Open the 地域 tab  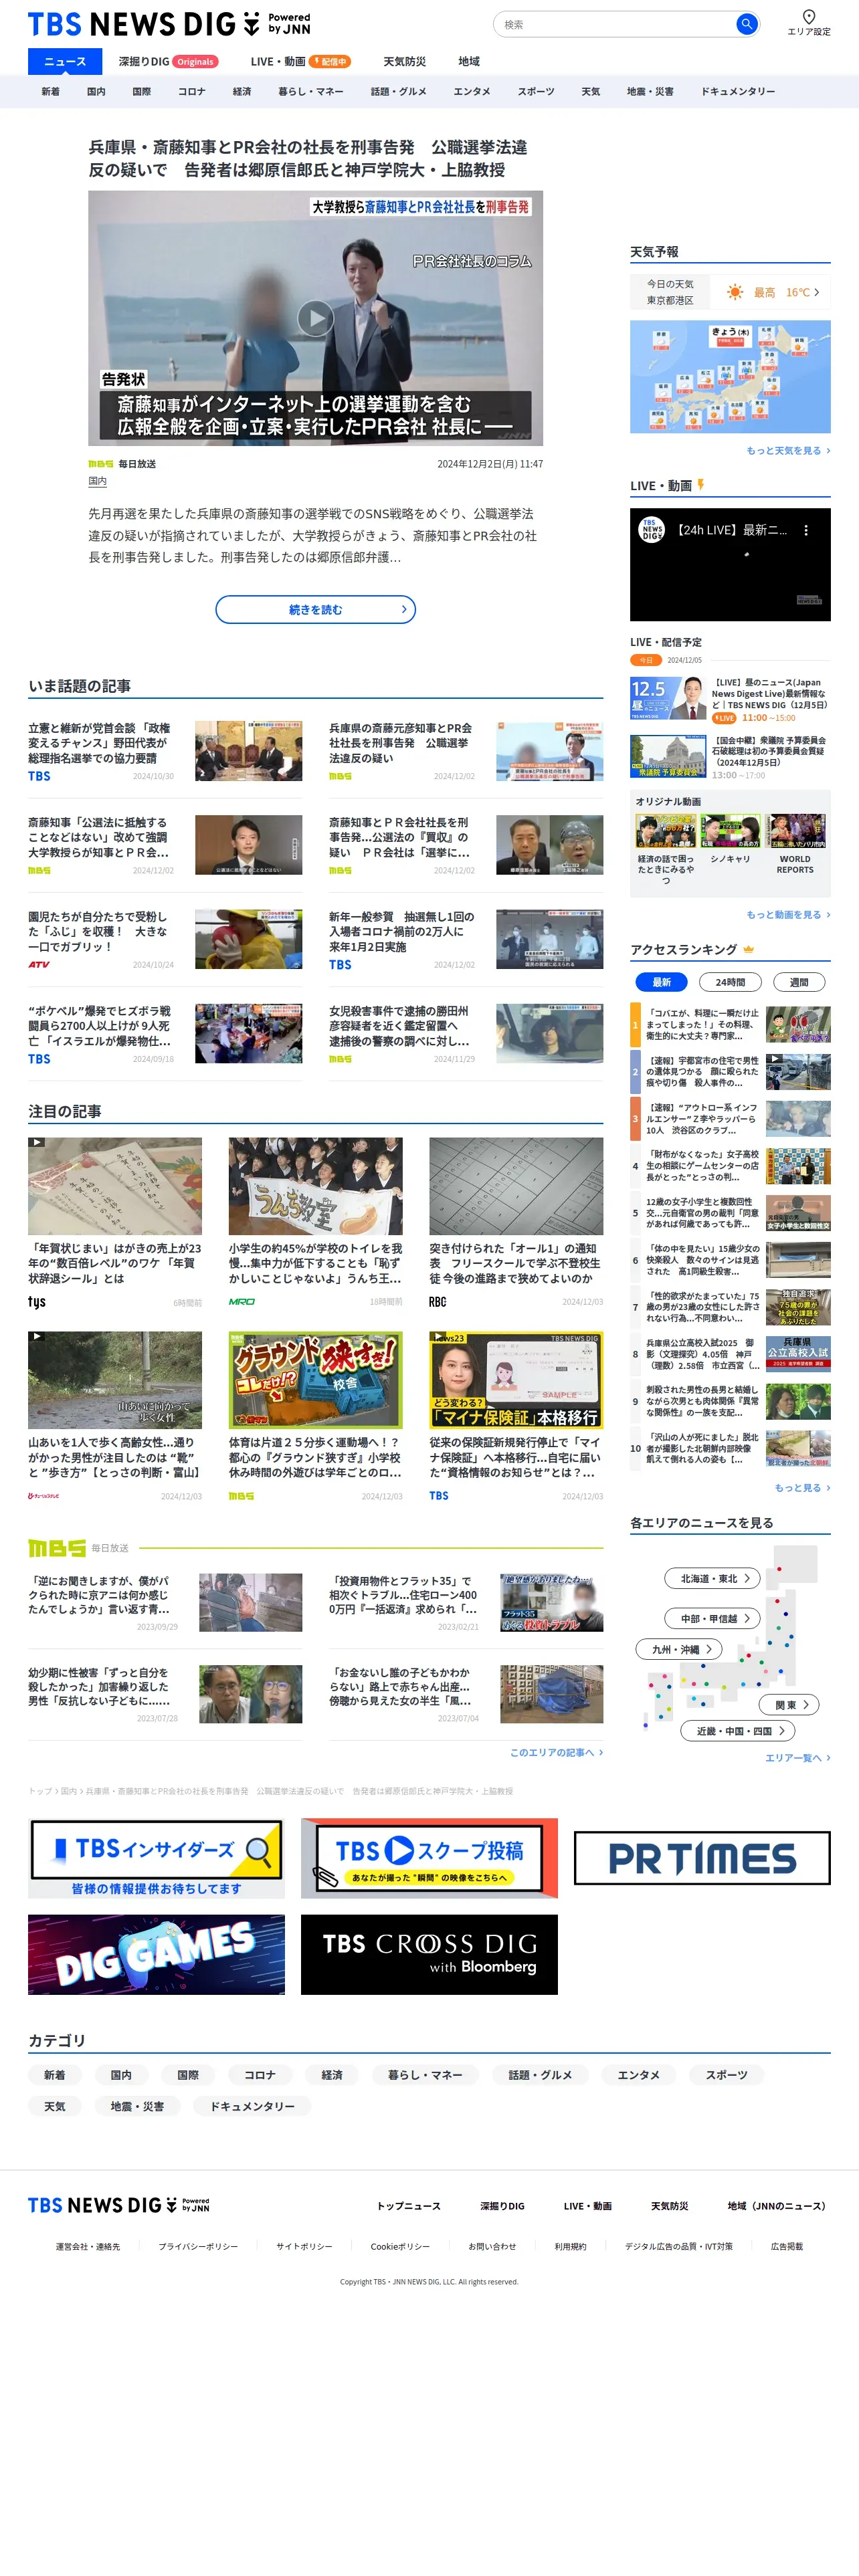point(469,61)
